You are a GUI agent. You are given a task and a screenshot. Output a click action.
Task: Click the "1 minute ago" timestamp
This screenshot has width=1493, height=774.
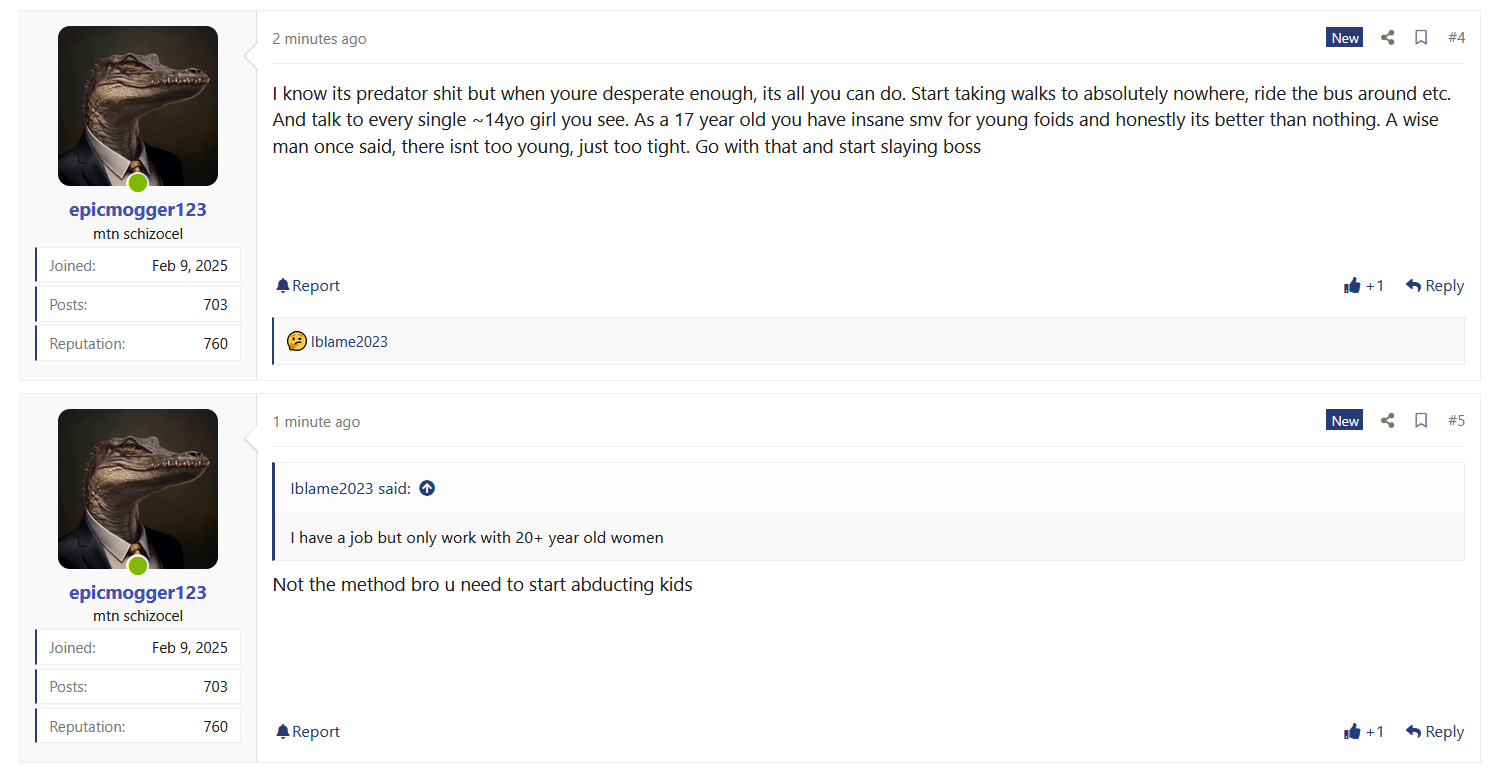click(316, 422)
